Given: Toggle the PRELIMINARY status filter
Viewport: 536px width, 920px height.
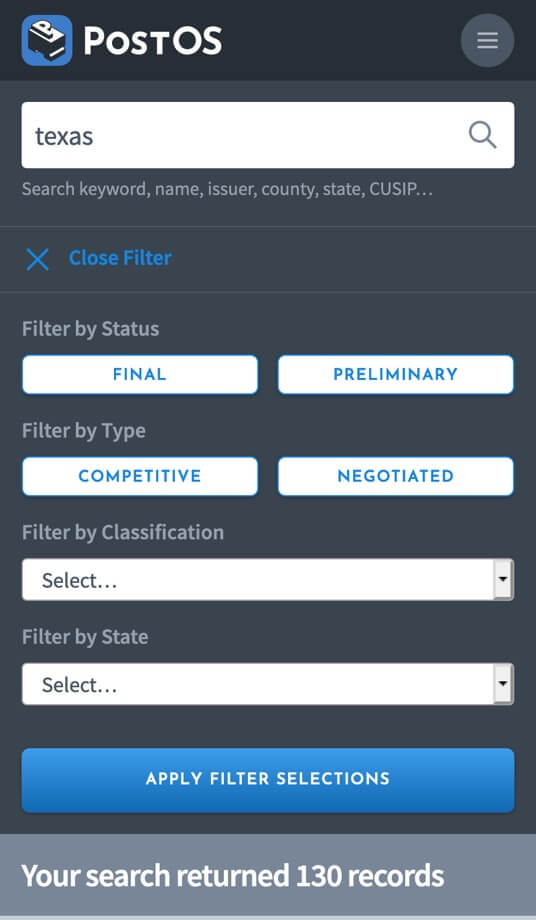Looking at the screenshot, I should pyautogui.click(x=396, y=374).
